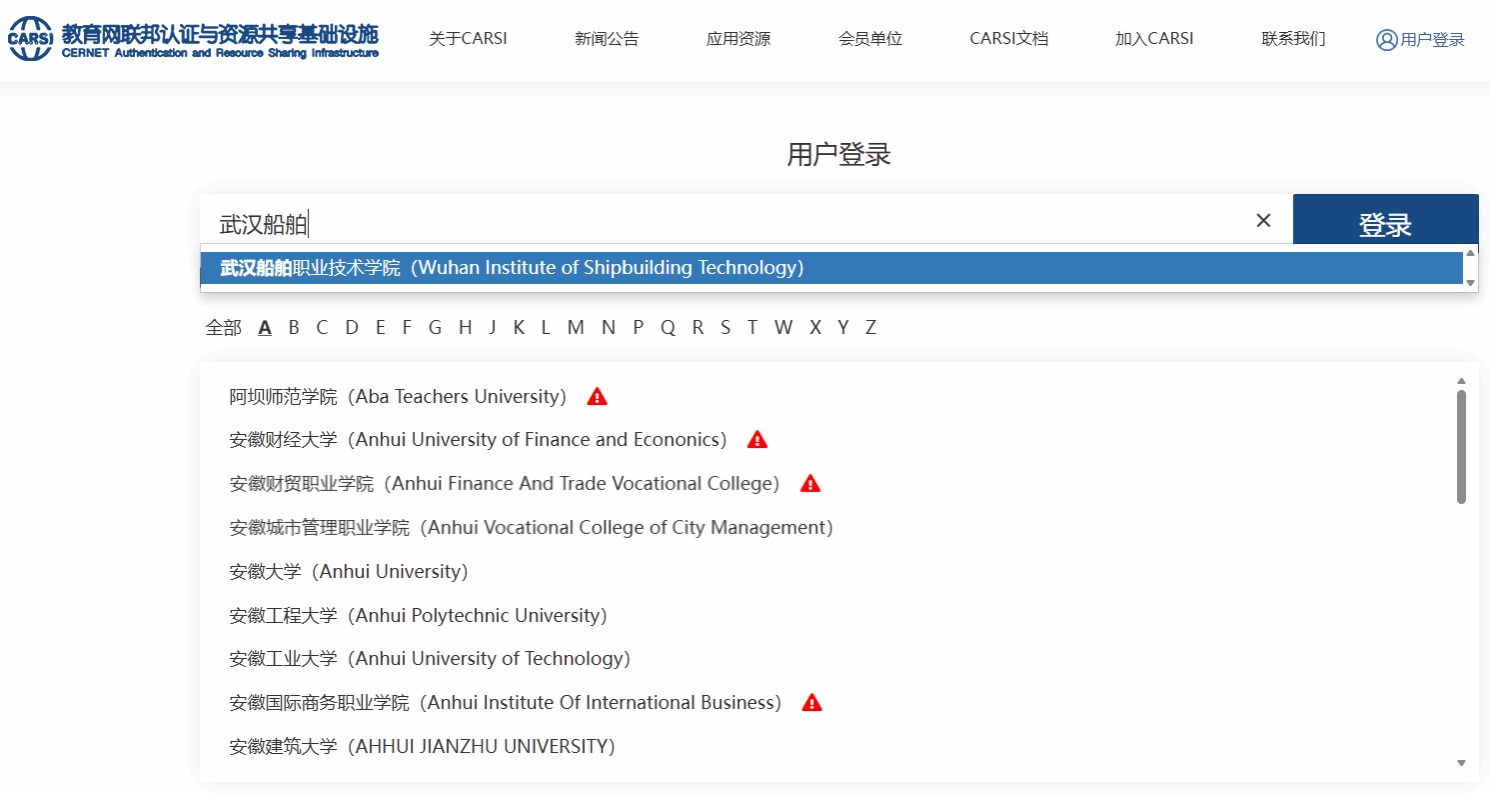Click warning icon beside Aba Teachers University
The height and width of the screenshot is (793, 1490).
pos(597,397)
